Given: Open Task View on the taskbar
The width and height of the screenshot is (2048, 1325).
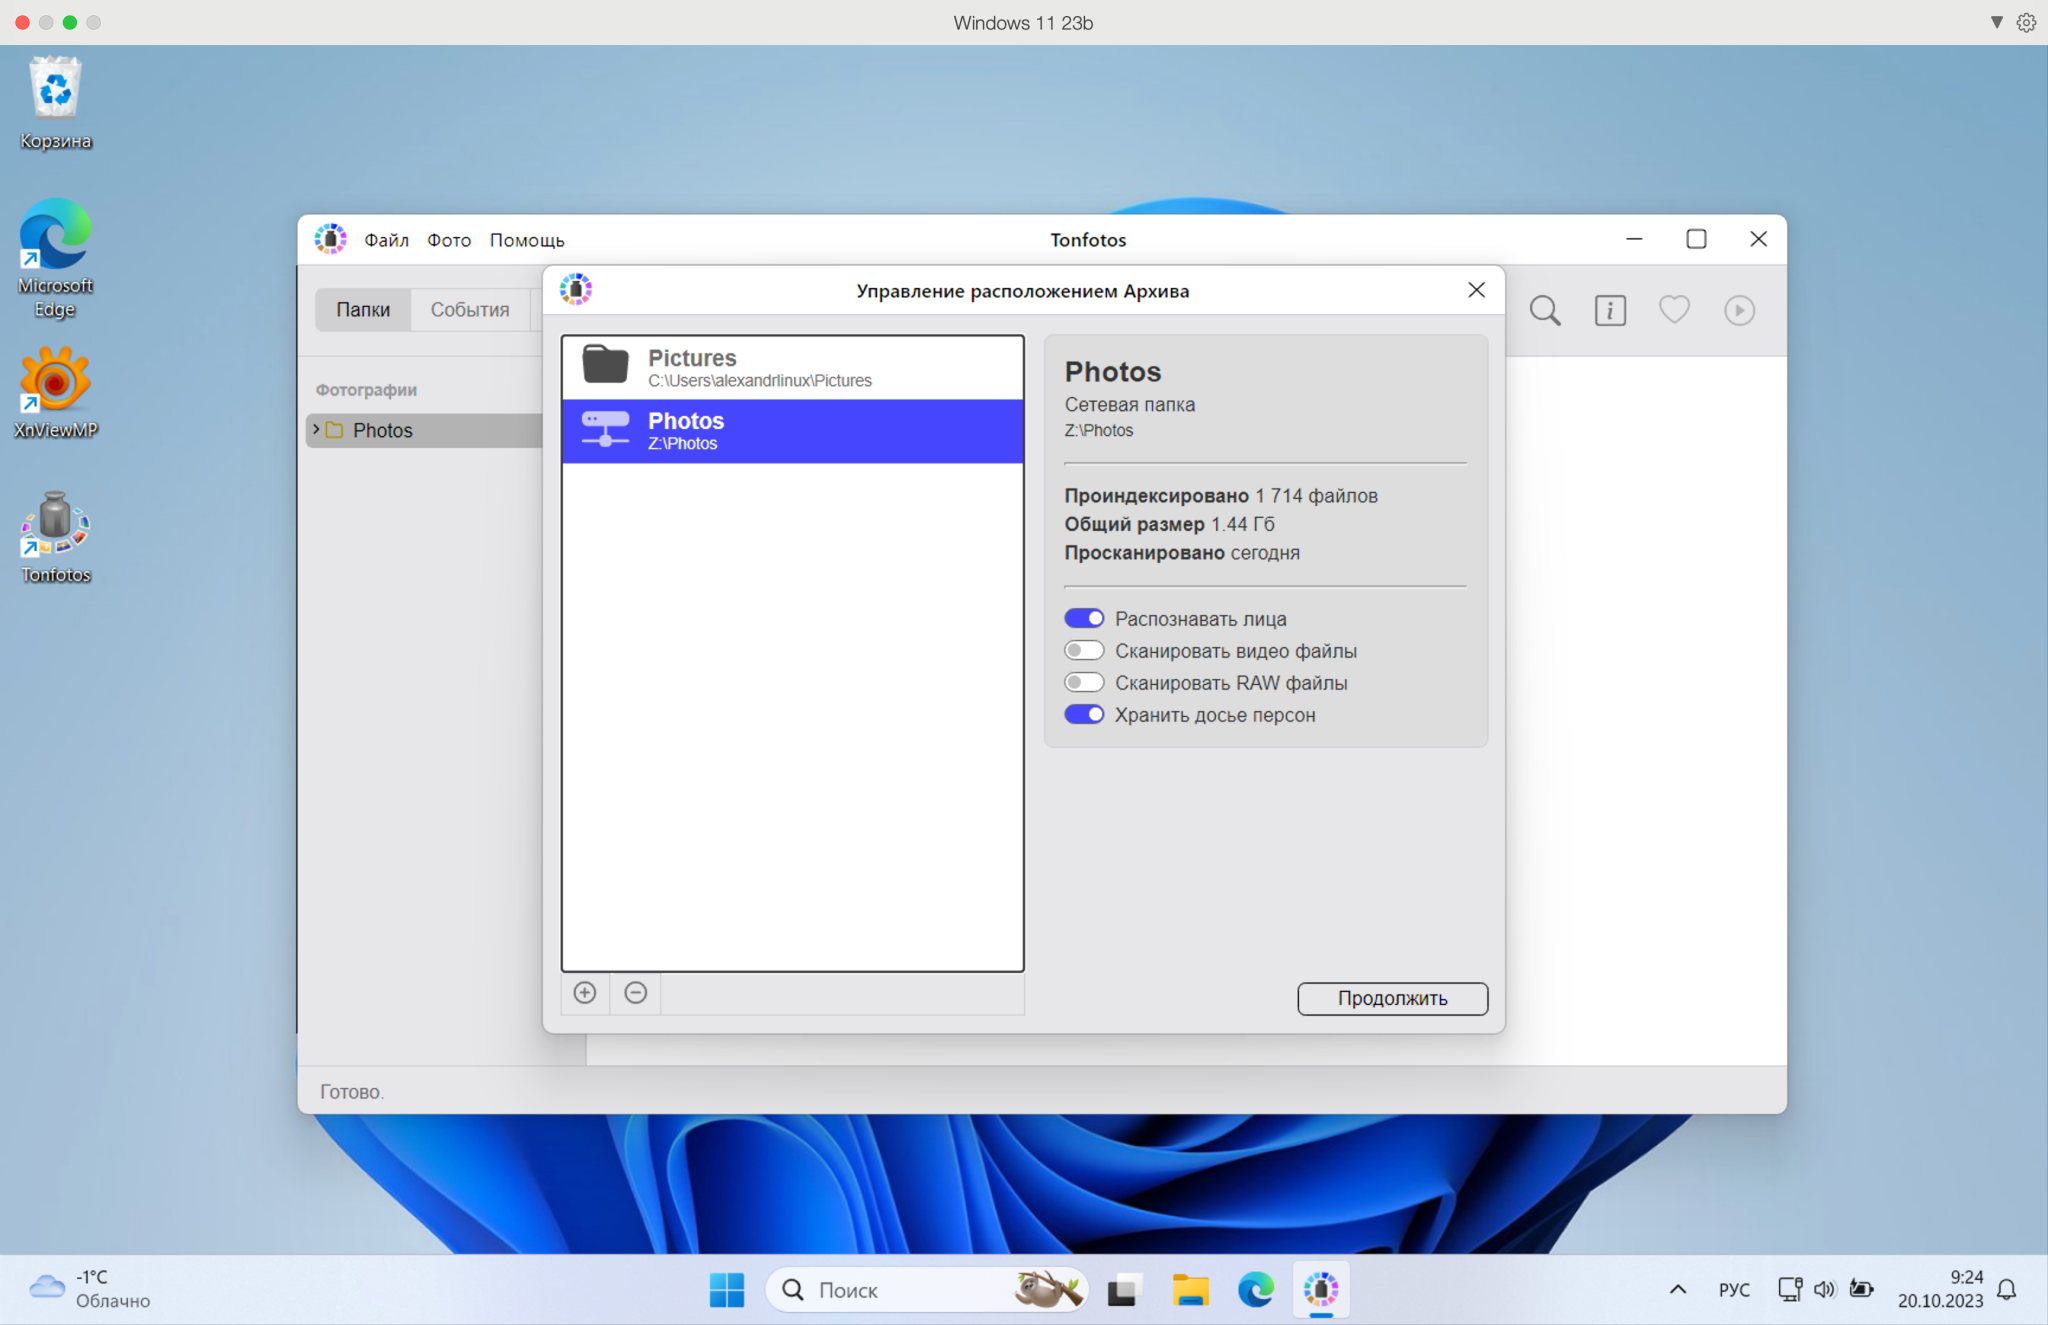Looking at the screenshot, I should [1125, 1290].
